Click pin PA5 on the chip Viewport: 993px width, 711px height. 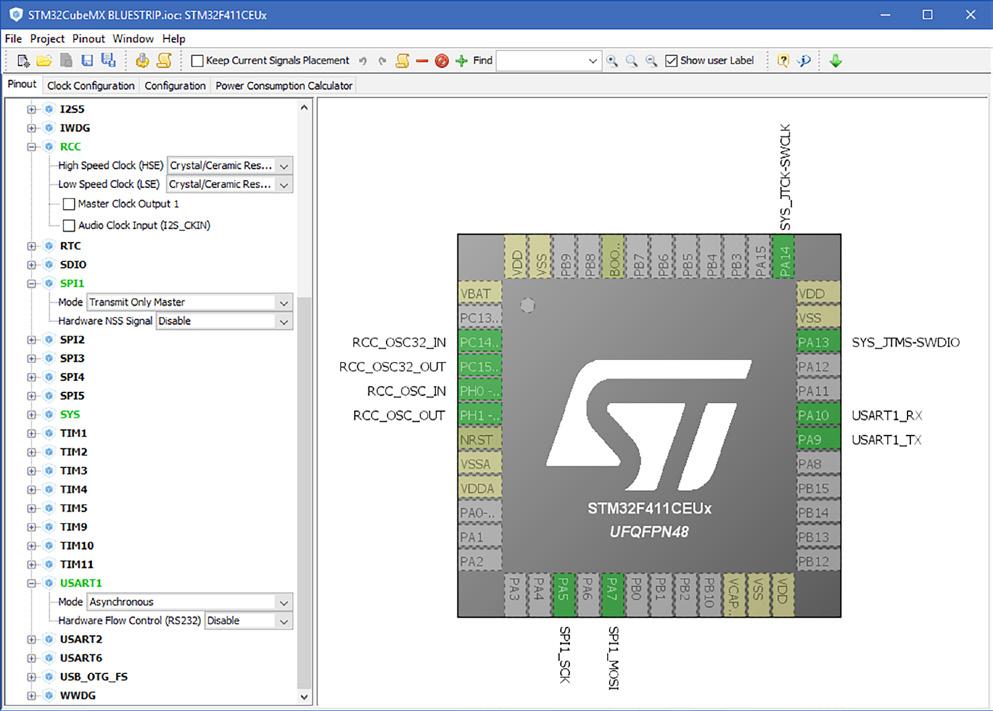563,595
